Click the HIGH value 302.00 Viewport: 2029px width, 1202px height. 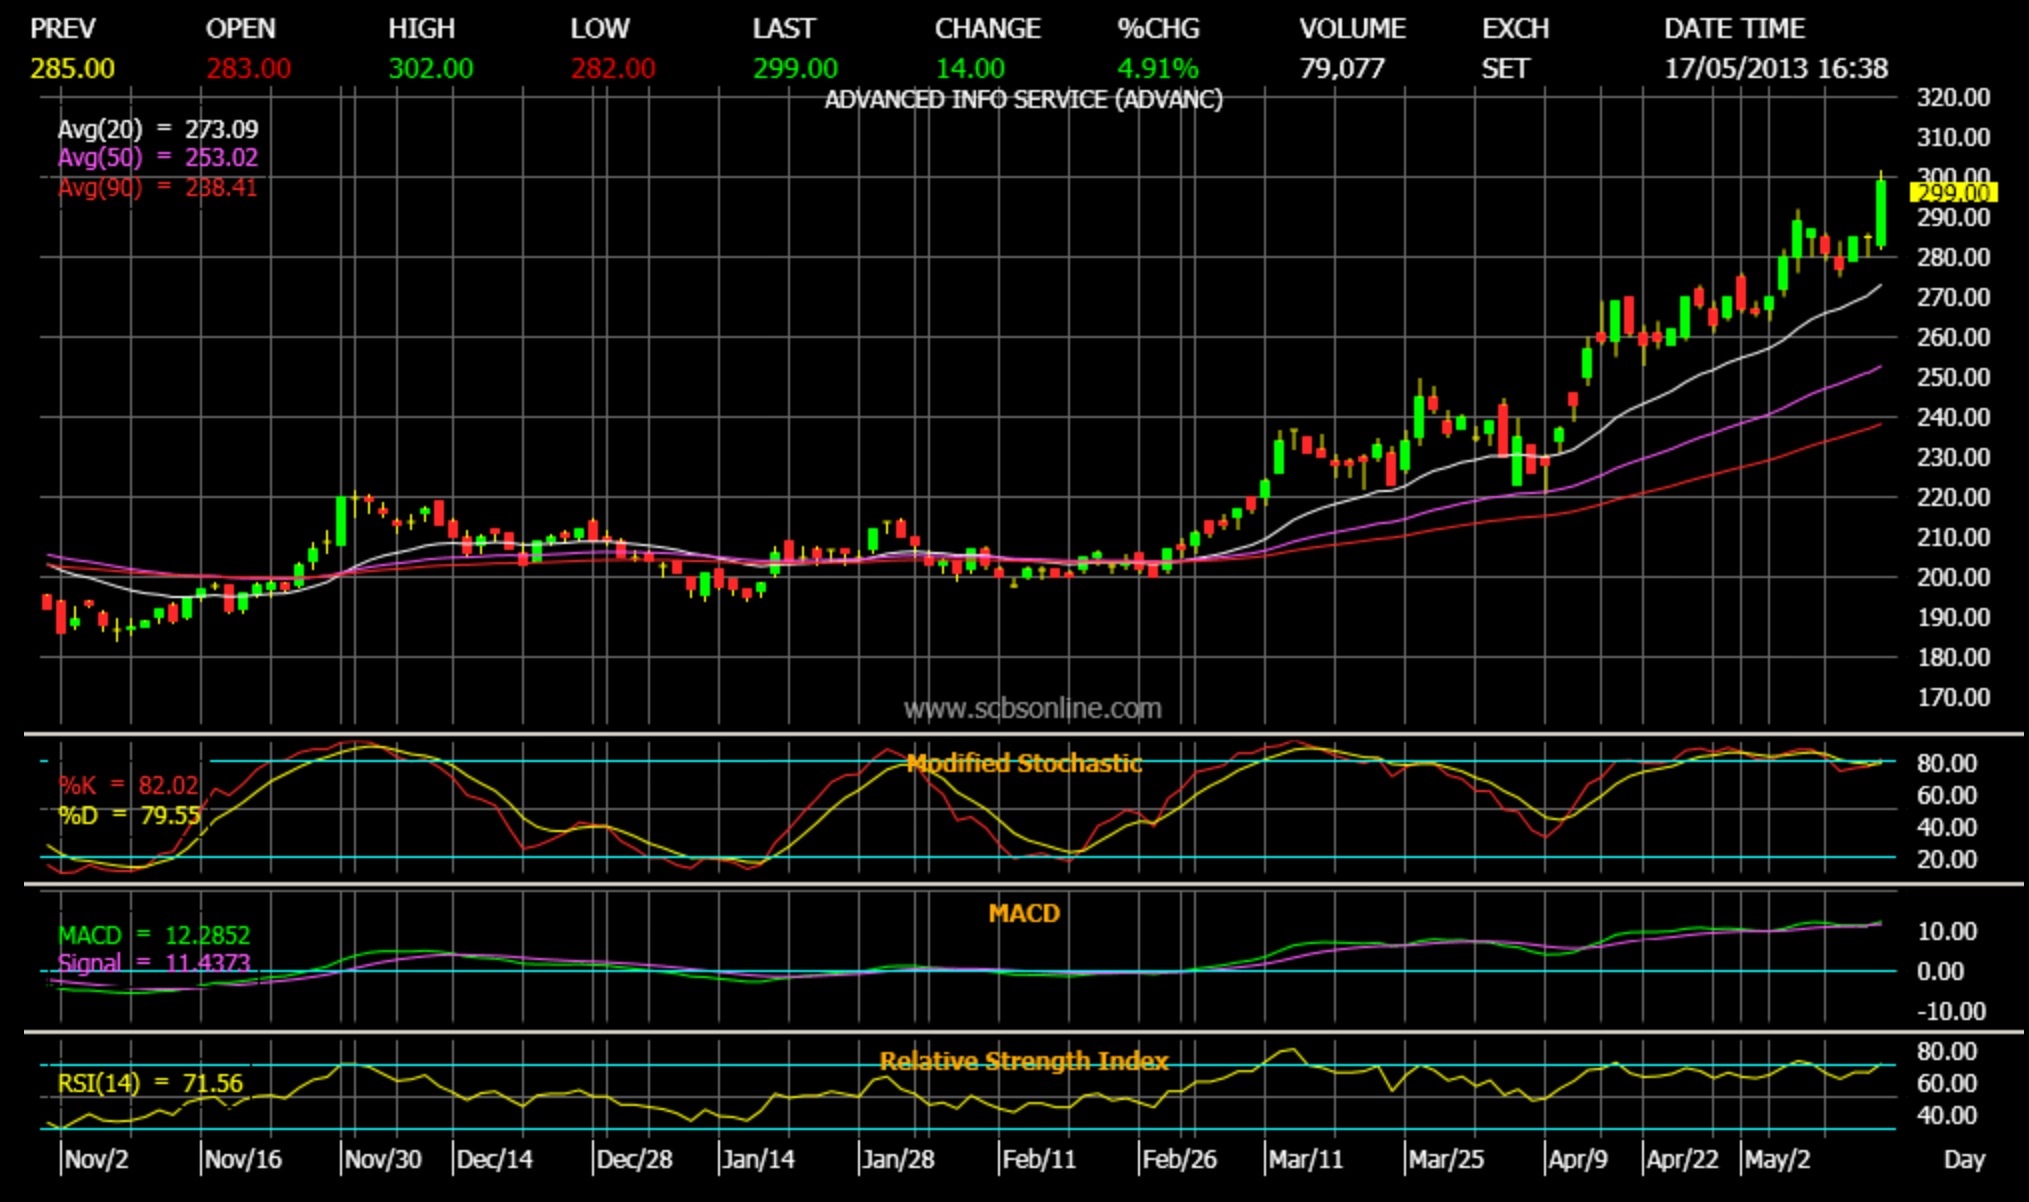tap(431, 69)
